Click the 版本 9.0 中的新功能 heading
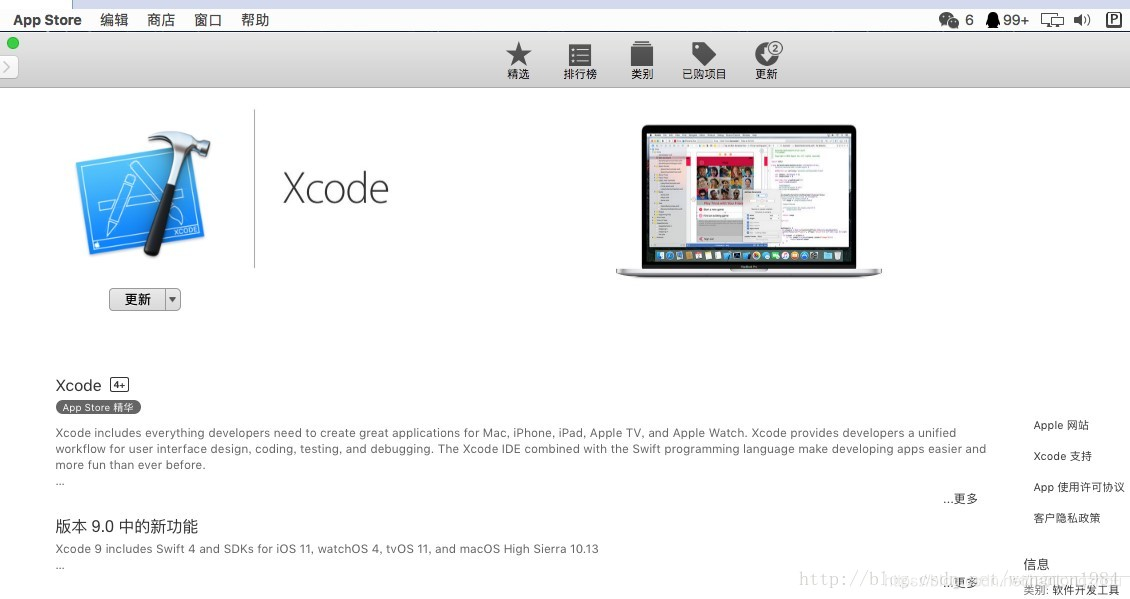This screenshot has width=1130, height=599. click(x=127, y=526)
